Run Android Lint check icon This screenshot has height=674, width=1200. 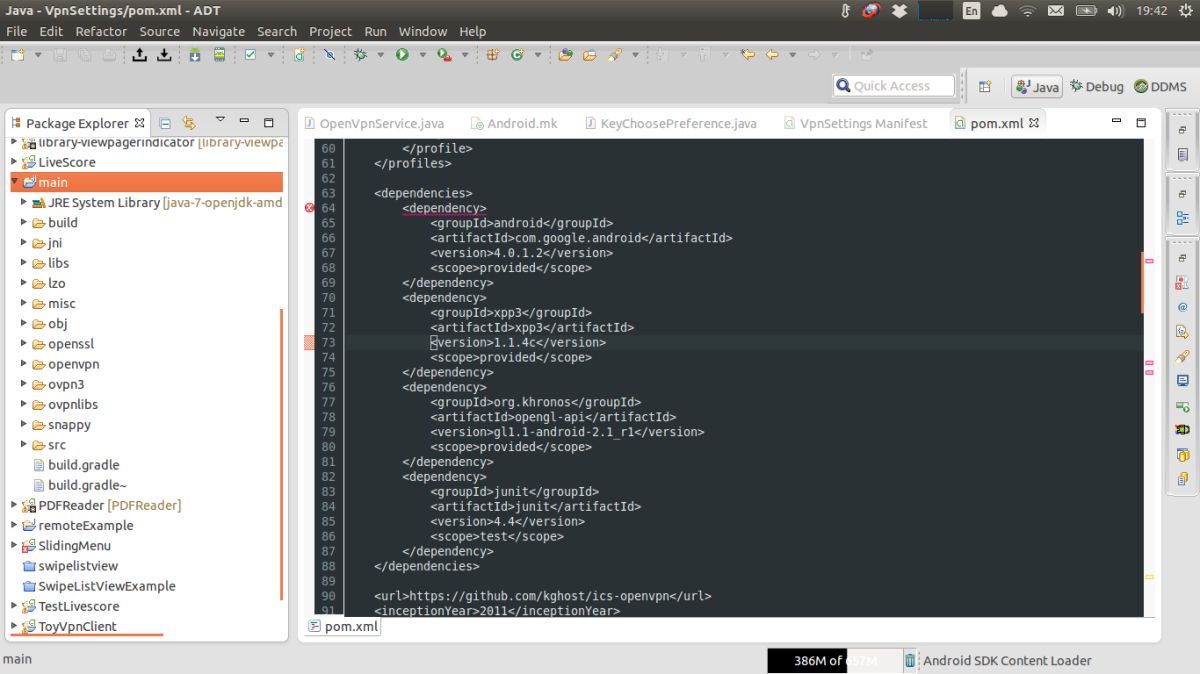coord(251,55)
